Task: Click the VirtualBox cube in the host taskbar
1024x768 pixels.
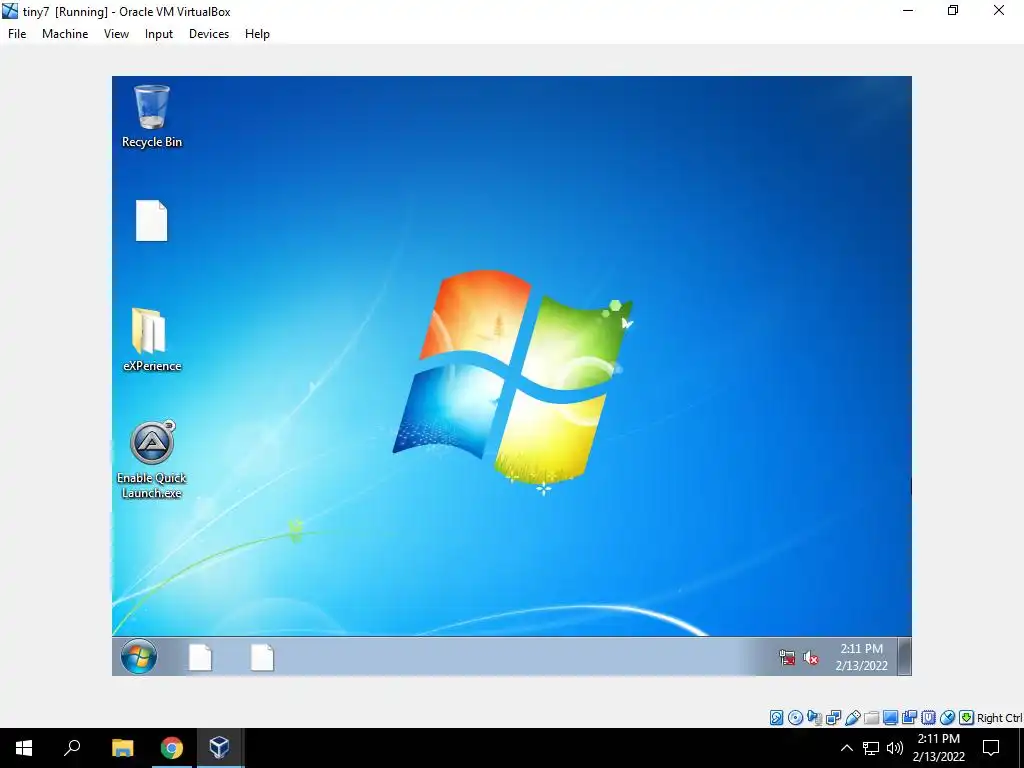Action: 219,748
